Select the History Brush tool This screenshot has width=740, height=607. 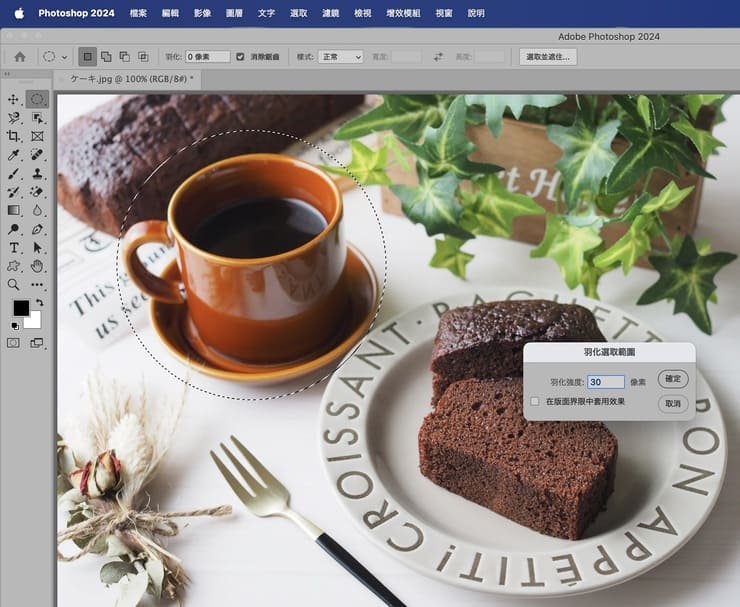[13, 192]
